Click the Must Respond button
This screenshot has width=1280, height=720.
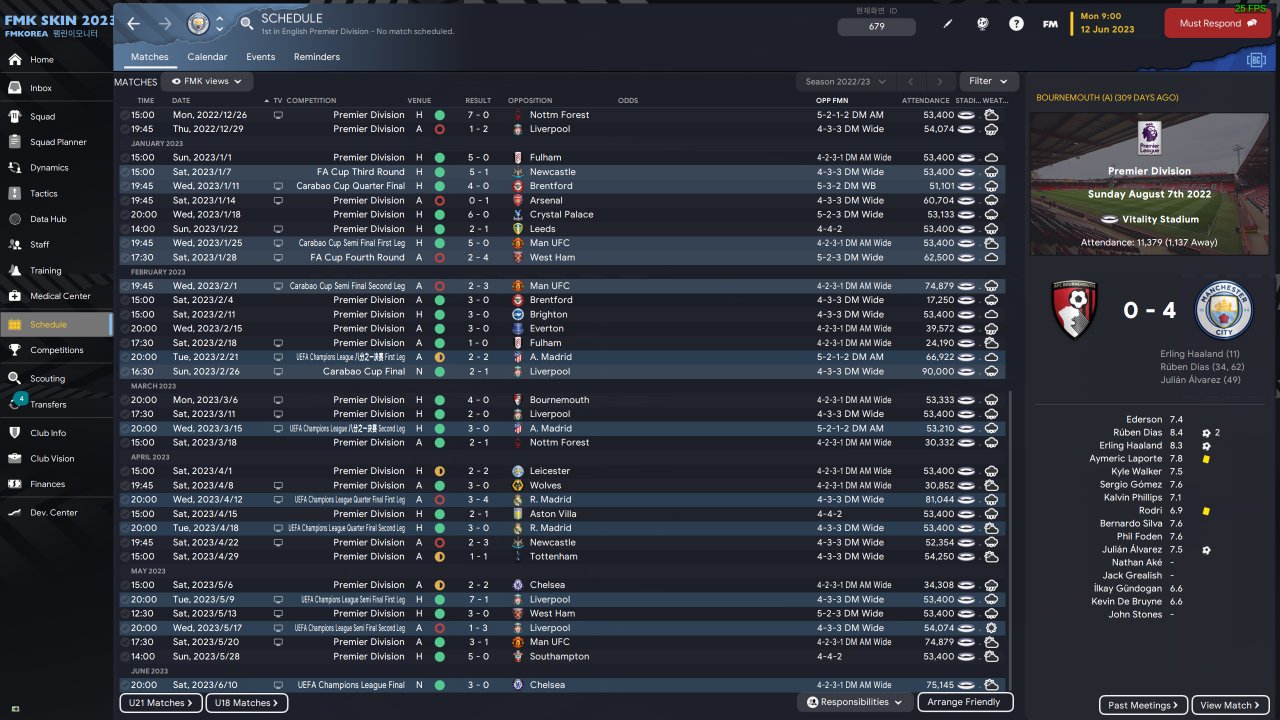(x=1217, y=23)
